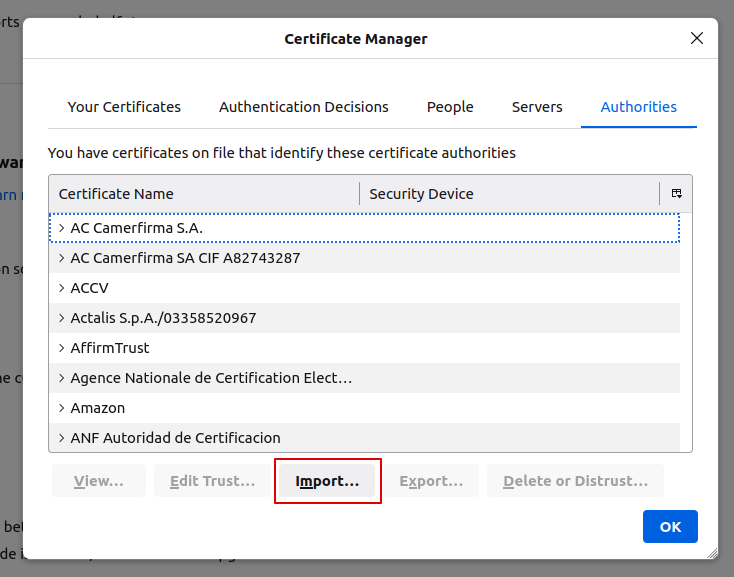This screenshot has width=734, height=577.
Task: Expand ANF Autoridad de Certificacion entry
Action: click(x=62, y=438)
